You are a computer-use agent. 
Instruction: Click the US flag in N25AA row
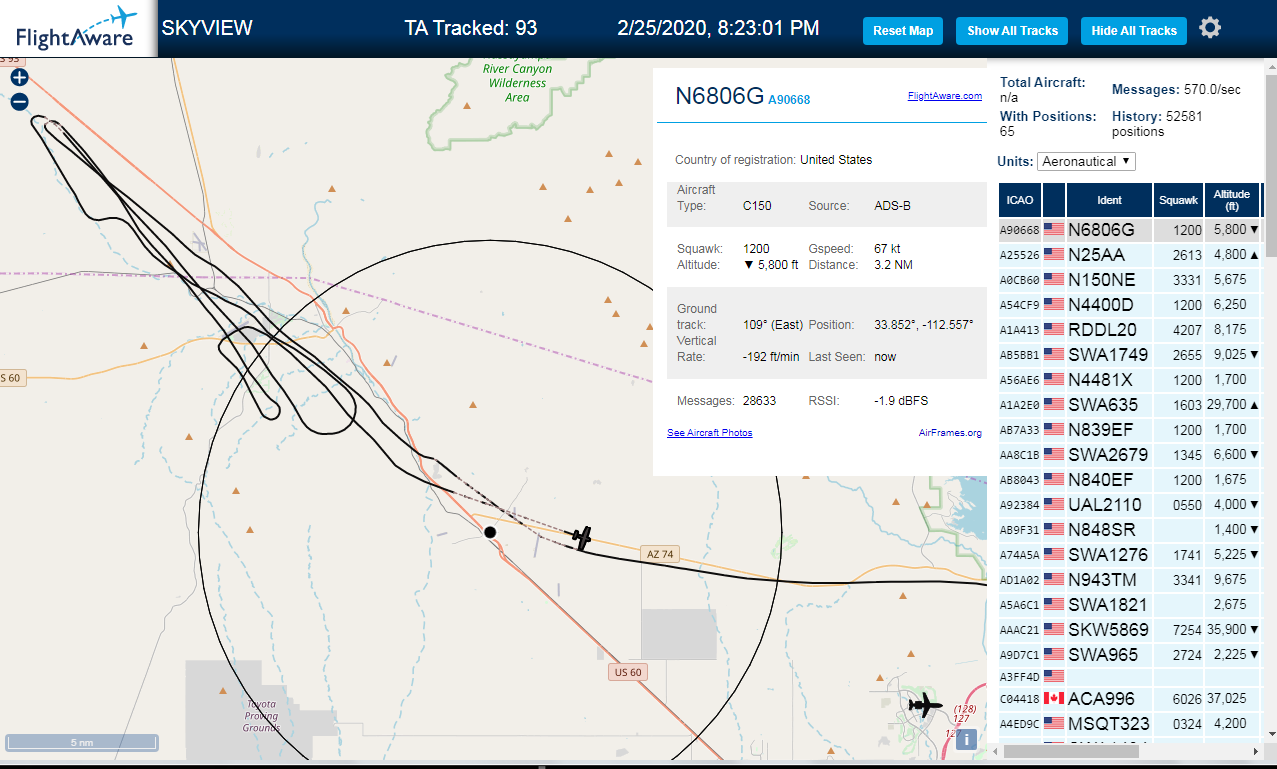pos(1054,255)
